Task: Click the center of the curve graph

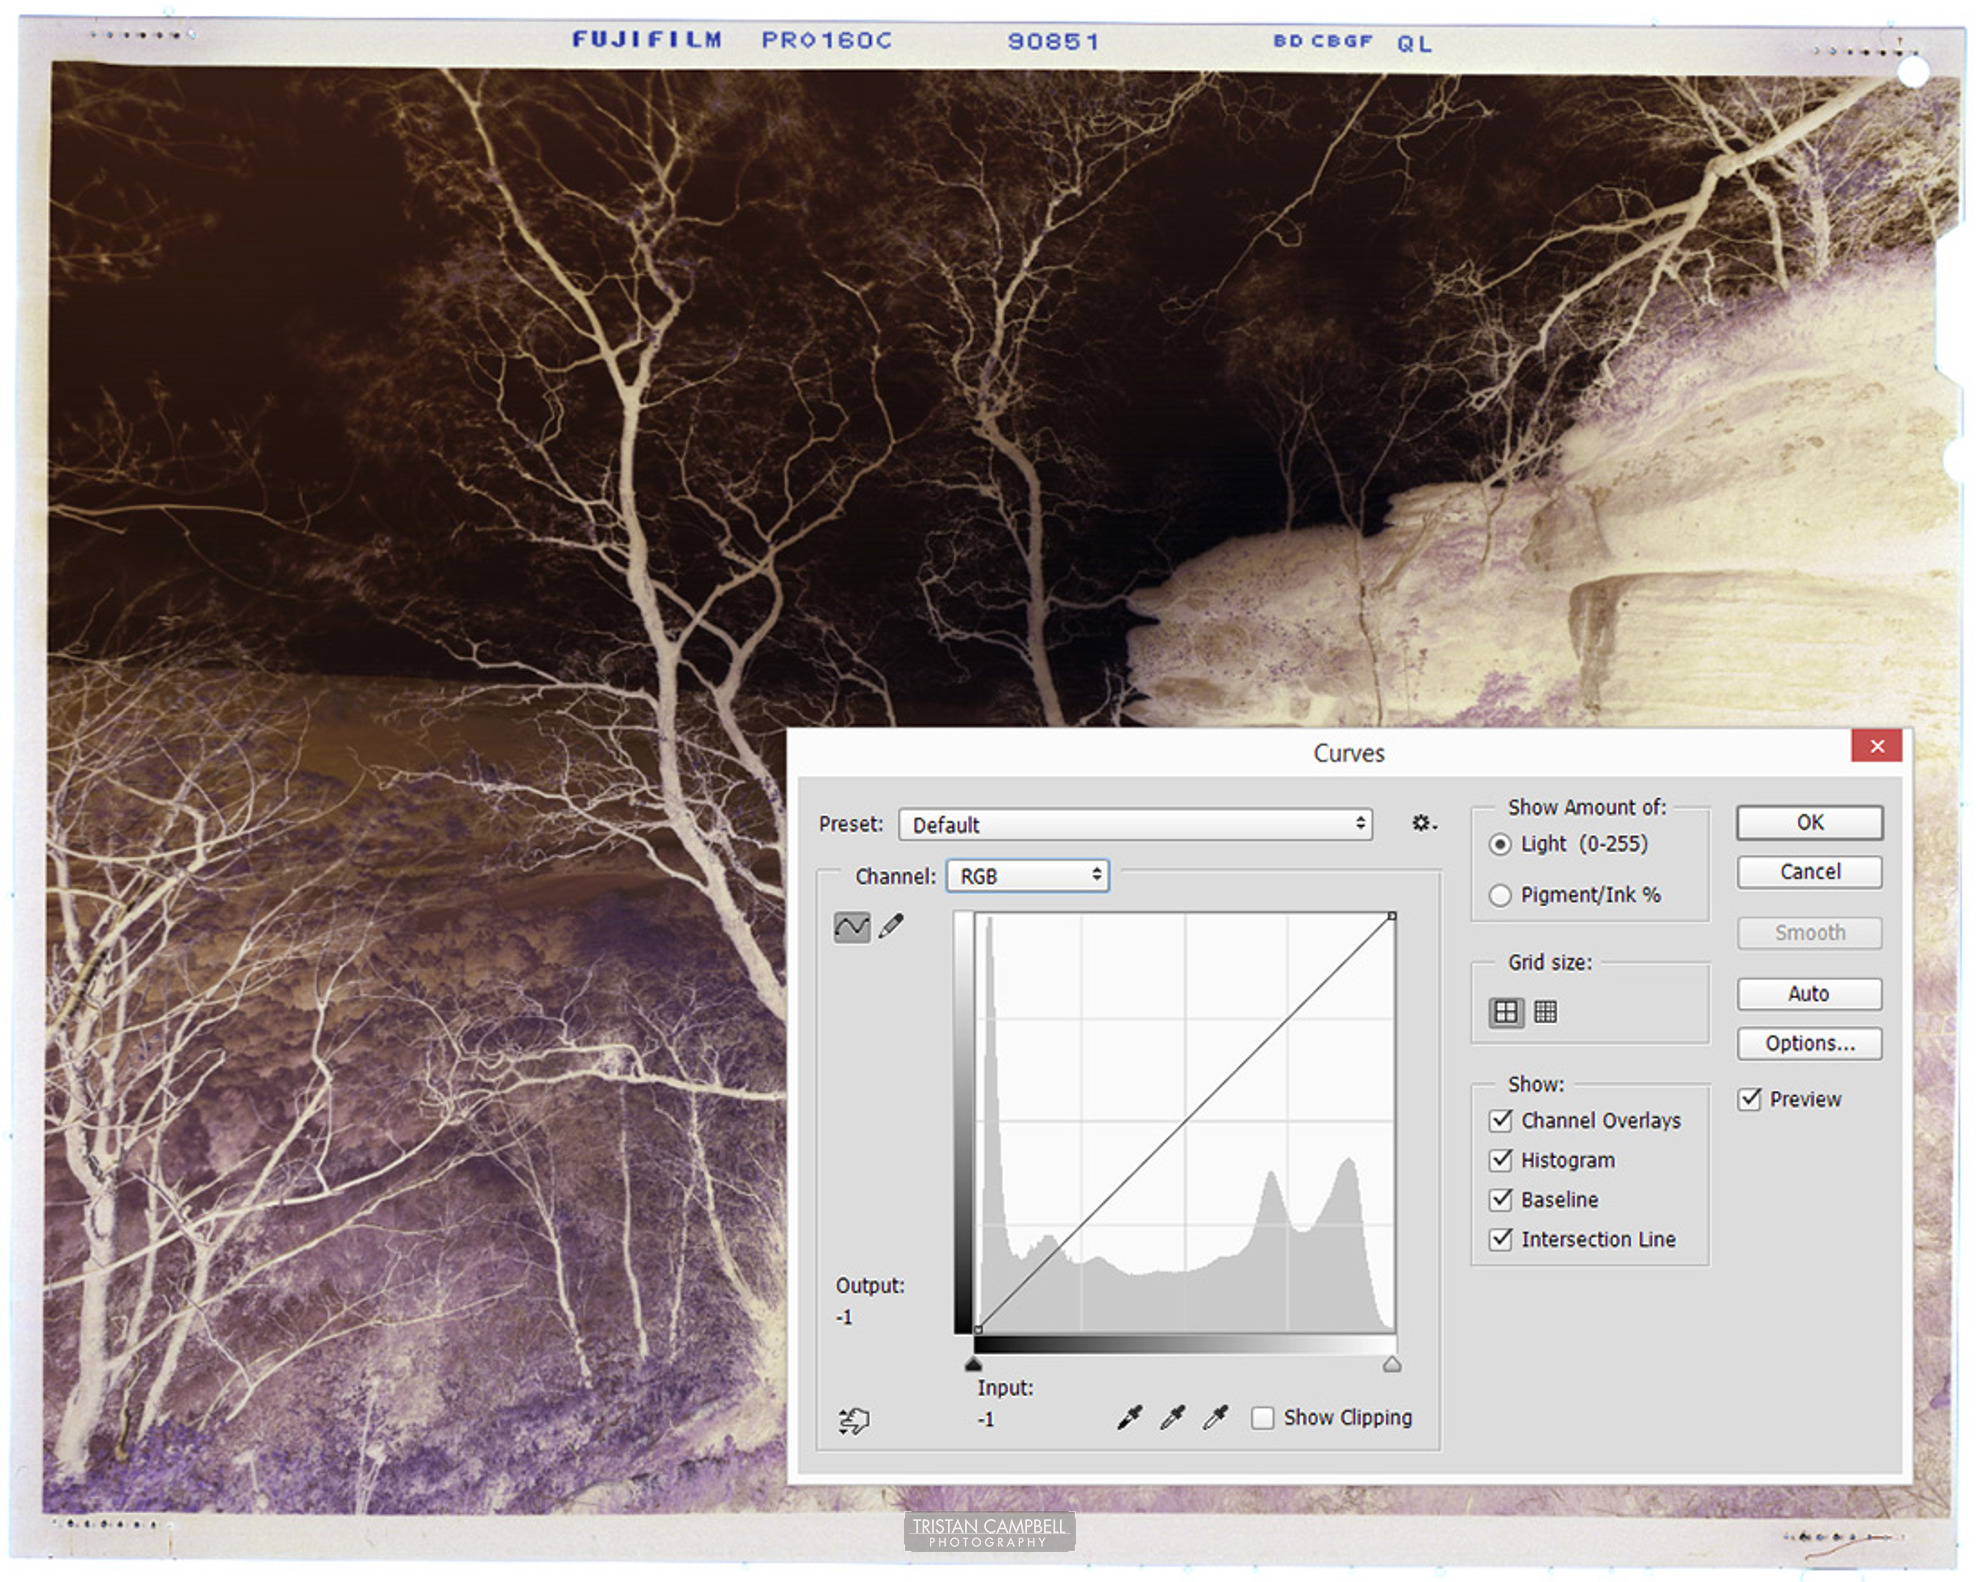Action: [x=1185, y=1123]
